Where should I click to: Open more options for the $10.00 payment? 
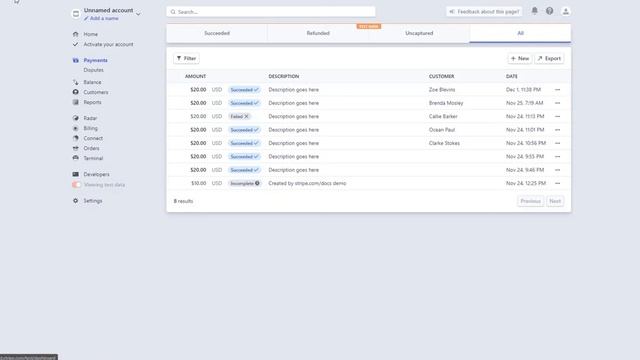pyautogui.click(x=558, y=183)
